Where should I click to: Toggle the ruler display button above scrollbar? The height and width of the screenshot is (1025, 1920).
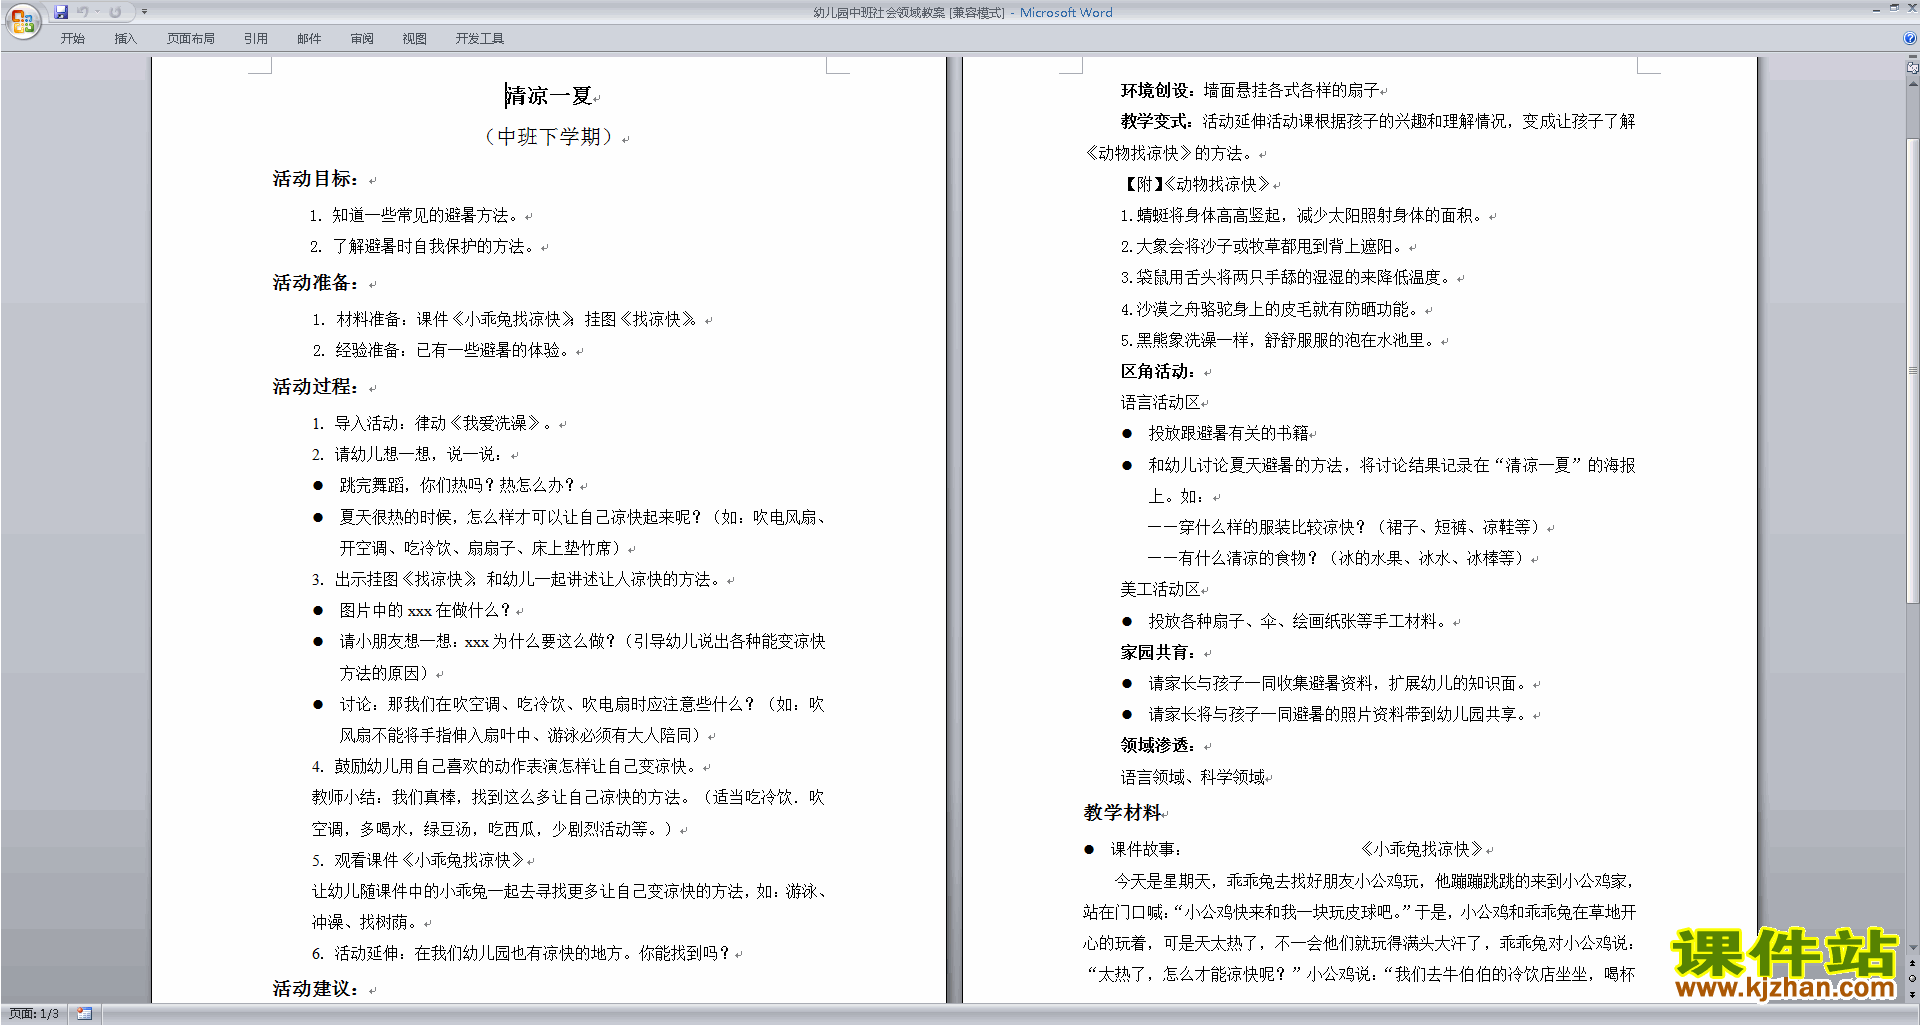click(1912, 69)
